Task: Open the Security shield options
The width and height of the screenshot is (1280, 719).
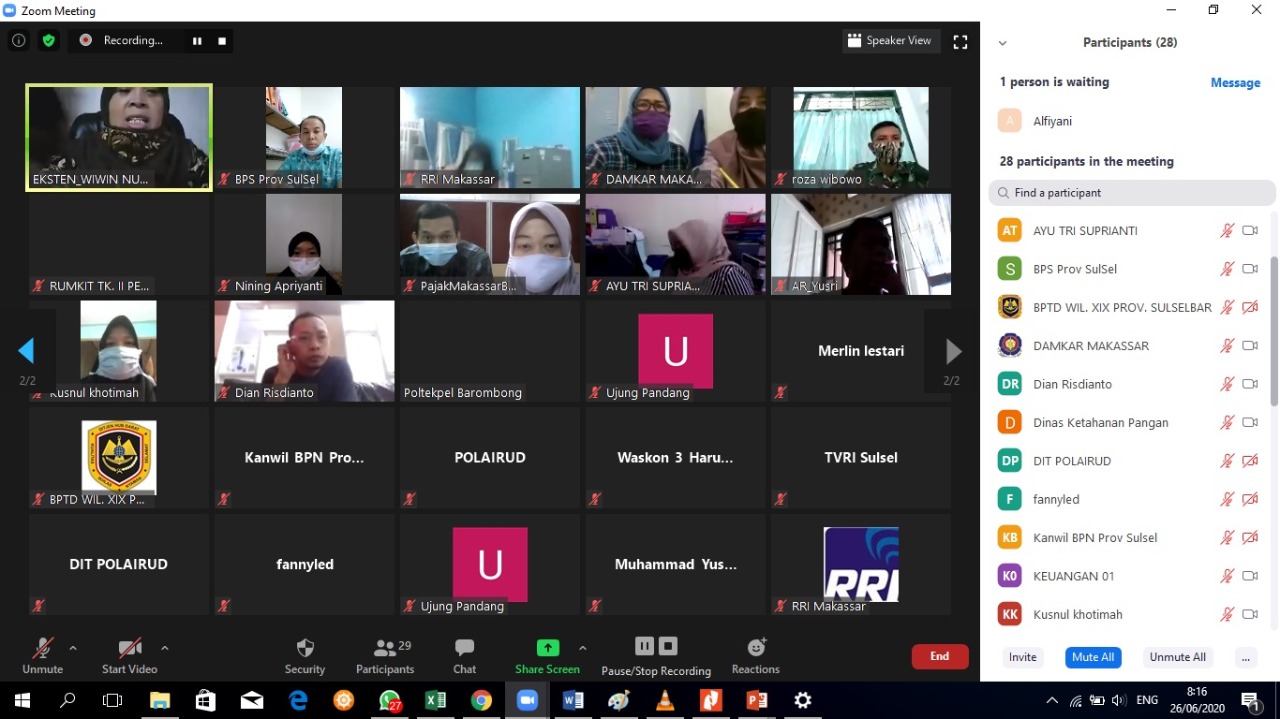Action: [x=305, y=656]
